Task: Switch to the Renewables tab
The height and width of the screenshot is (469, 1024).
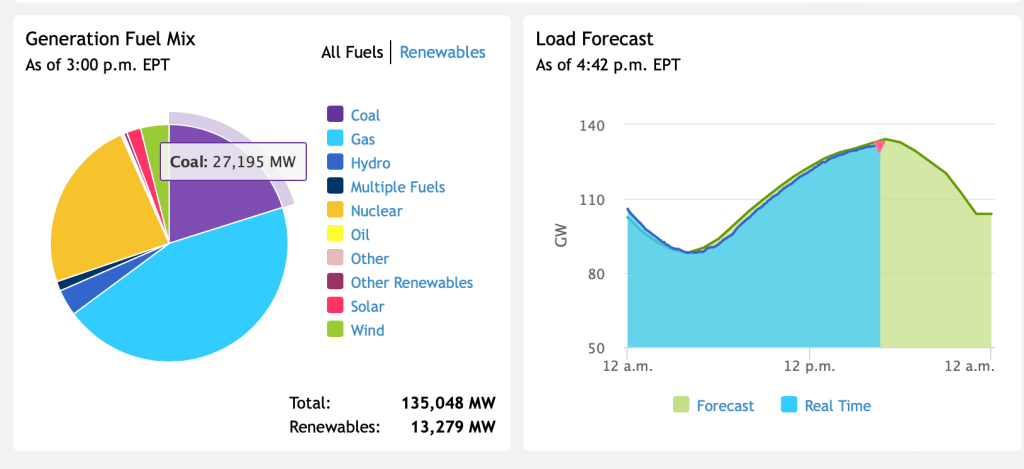Action: pos(442,52)
